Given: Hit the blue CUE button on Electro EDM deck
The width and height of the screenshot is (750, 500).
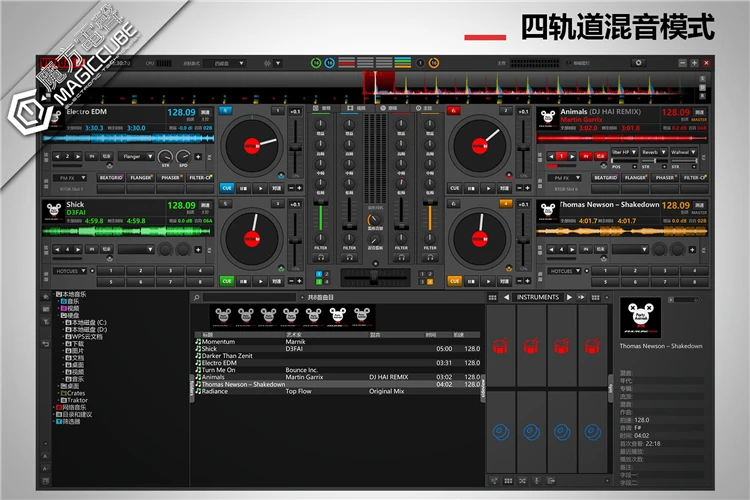Looking at the screenshot, I should [227, 188].
